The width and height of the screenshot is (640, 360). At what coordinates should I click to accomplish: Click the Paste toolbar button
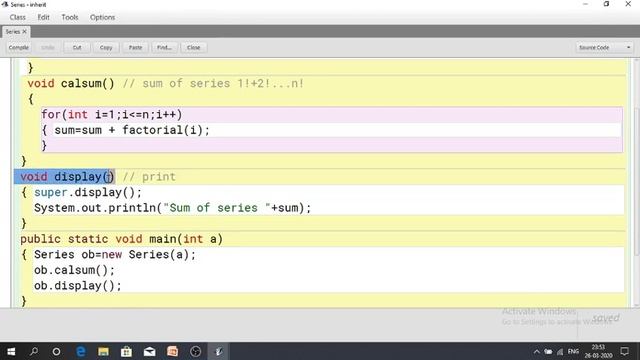(135, 47)
